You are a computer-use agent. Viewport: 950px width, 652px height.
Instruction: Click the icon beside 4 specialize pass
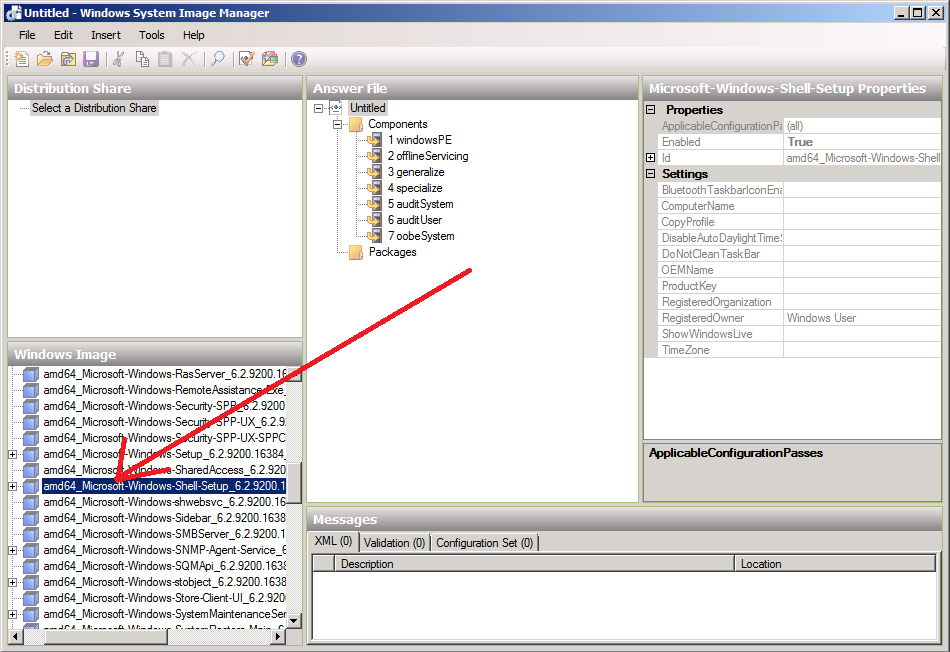(x=374, y=188)
